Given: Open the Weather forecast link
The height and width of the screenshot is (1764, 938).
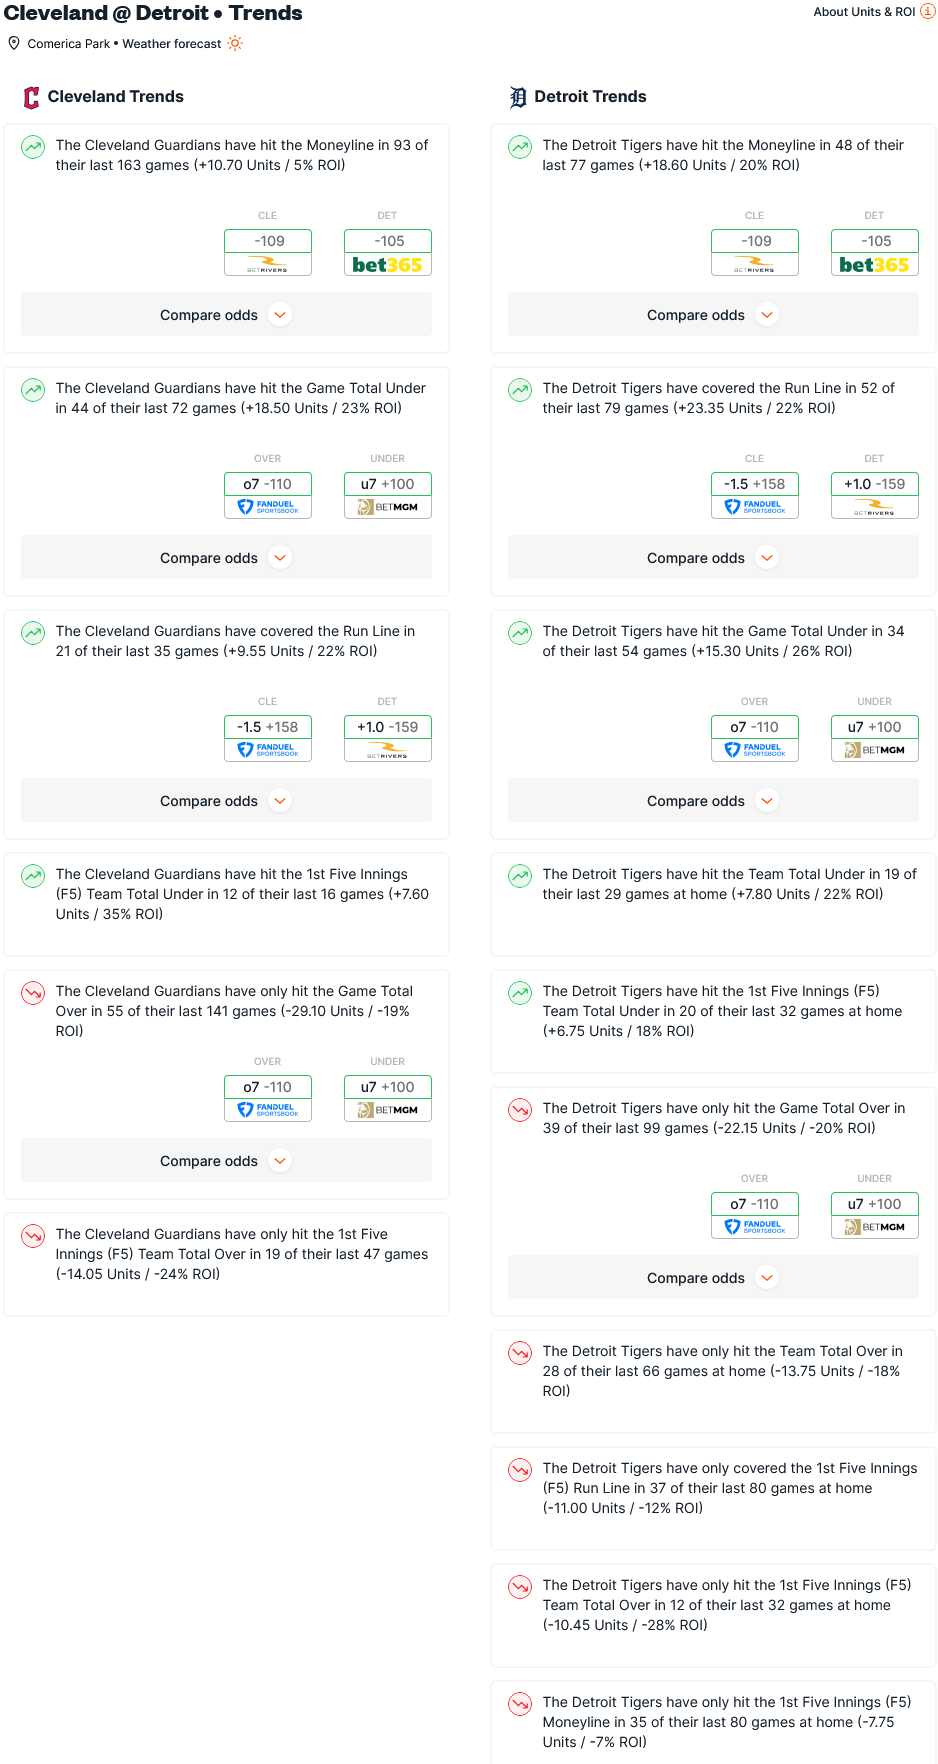Looking at the screenshot, I should pyautogui.click(x=172, y=44).
